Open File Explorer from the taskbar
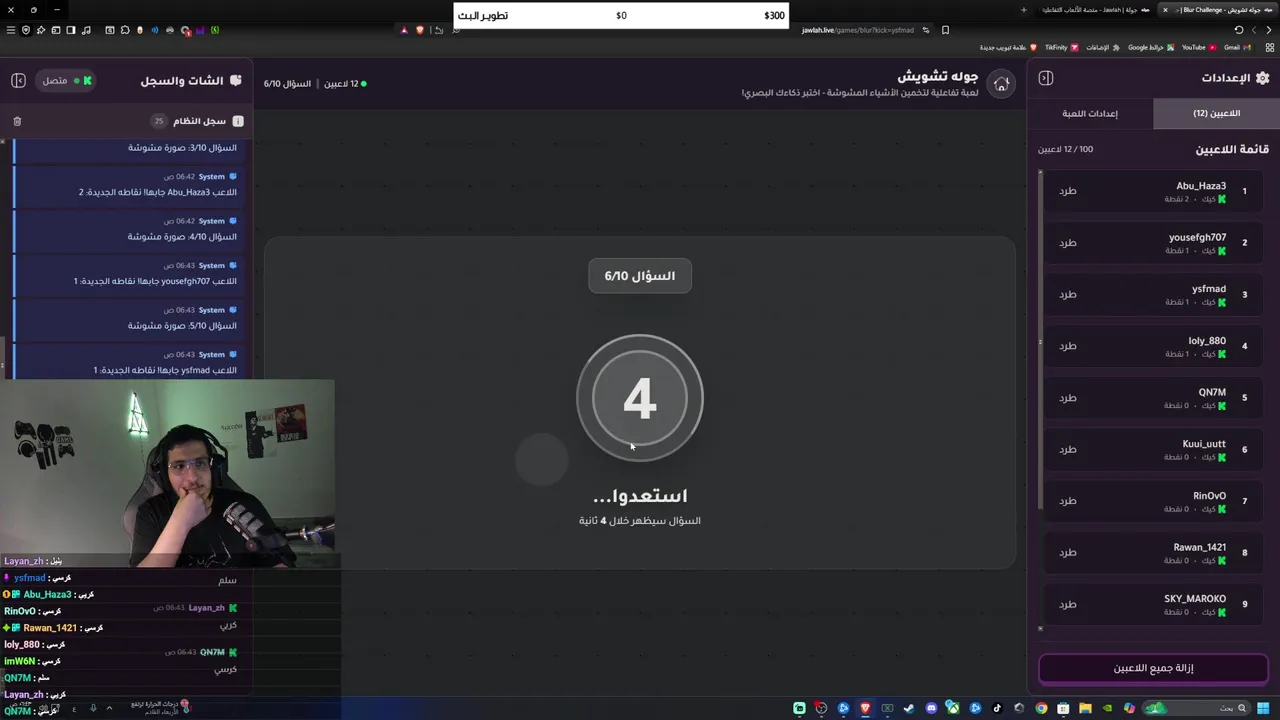The height and width of the screenshot is (720, 1280). point(1085,708)
